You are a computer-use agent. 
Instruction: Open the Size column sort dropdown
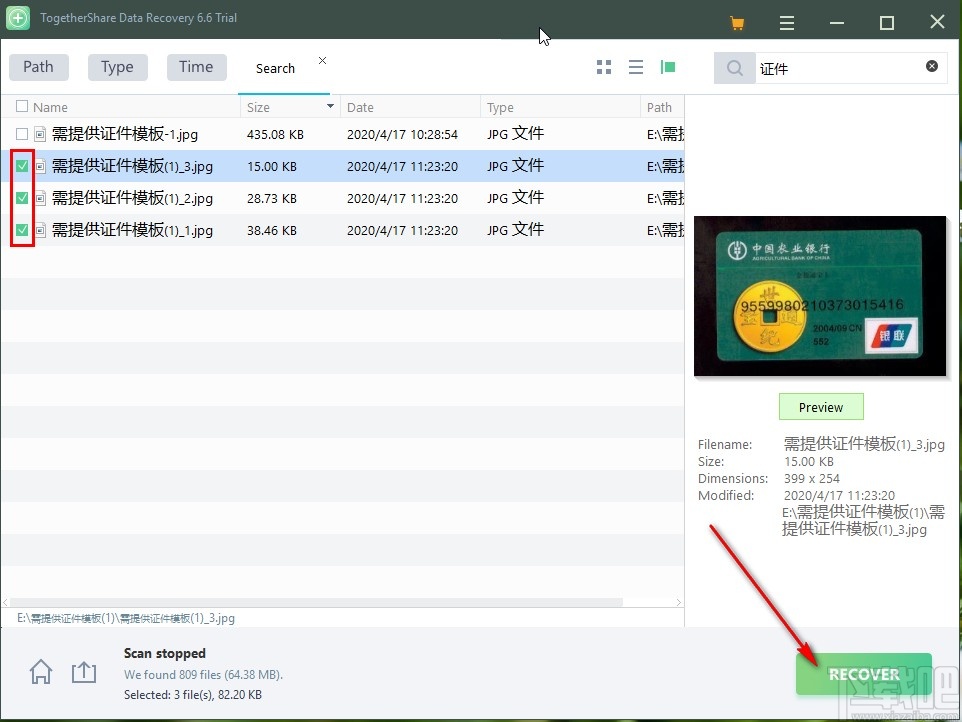(330, 106)
